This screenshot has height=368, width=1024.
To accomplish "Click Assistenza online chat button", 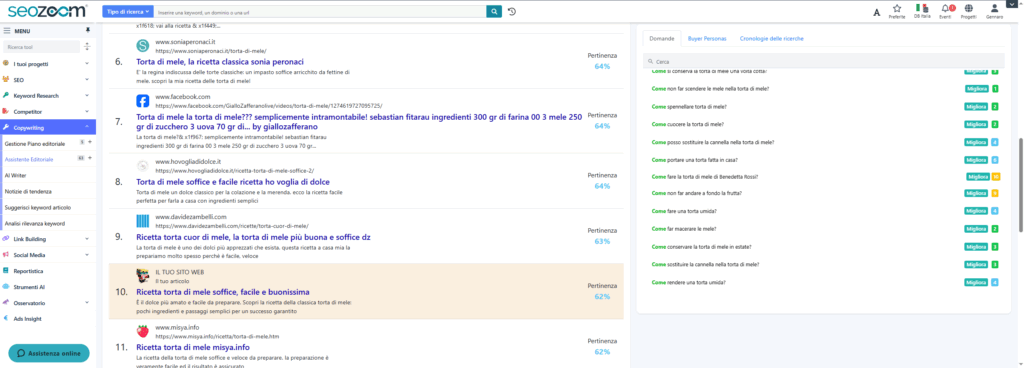I will coord(49,353).
